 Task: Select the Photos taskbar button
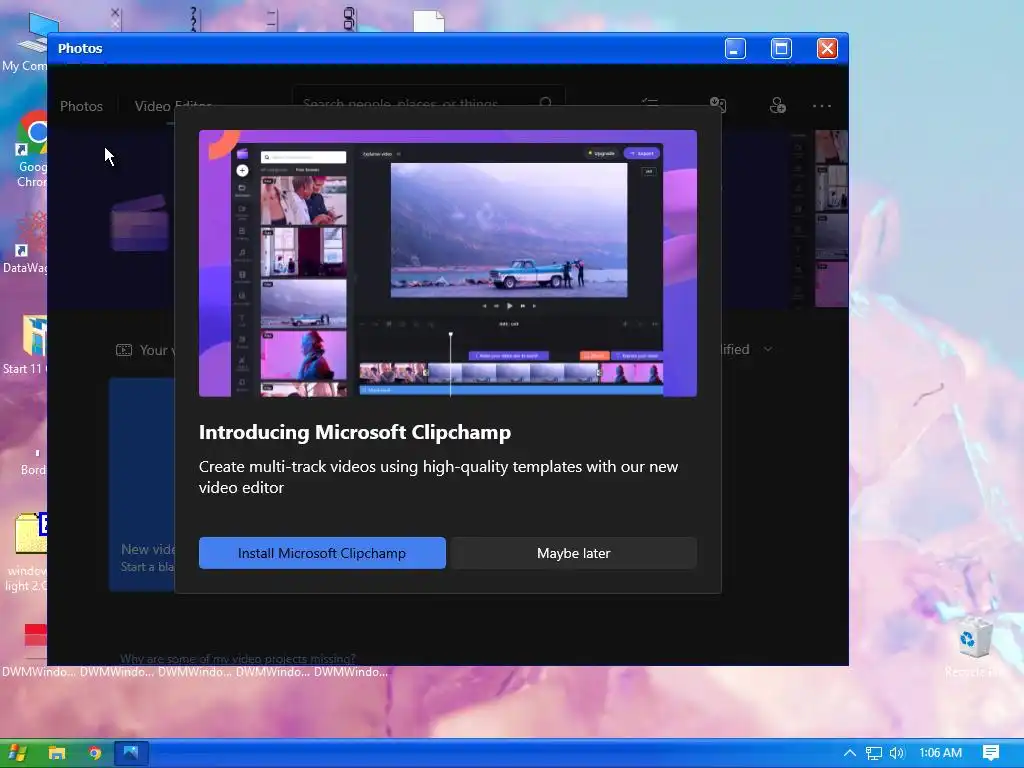[131, 753]
